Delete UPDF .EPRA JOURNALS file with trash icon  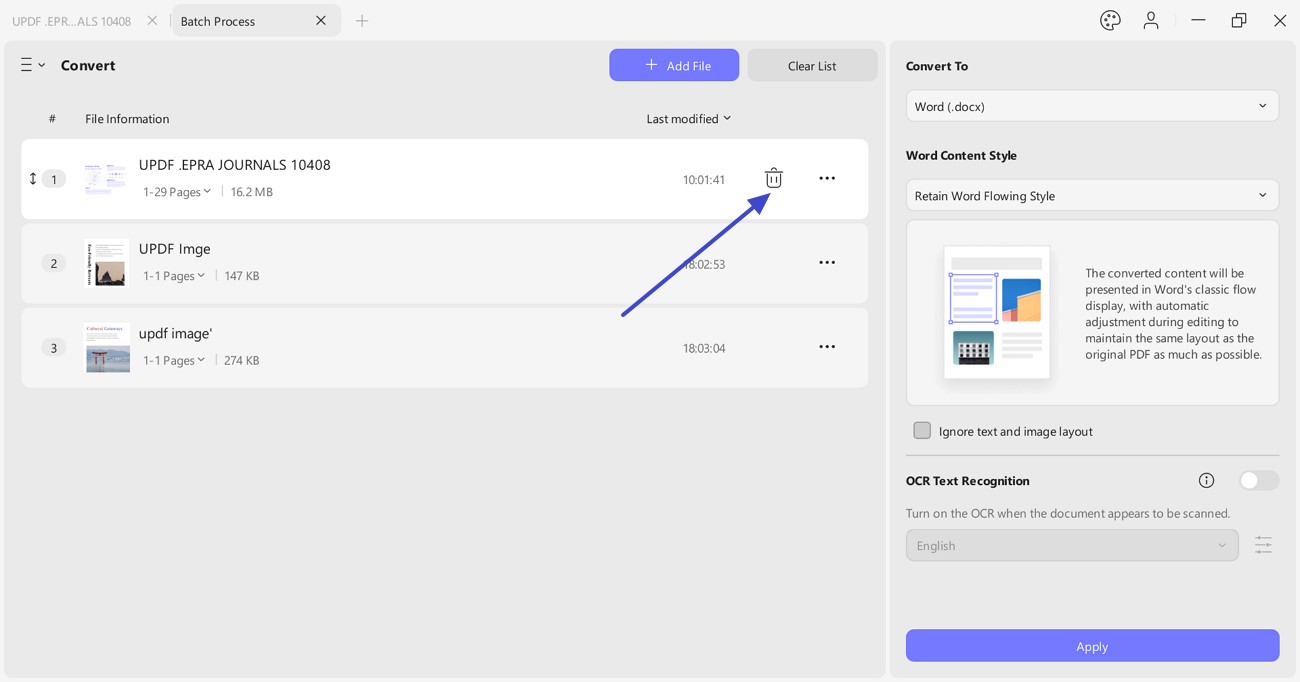coord(773,178)
